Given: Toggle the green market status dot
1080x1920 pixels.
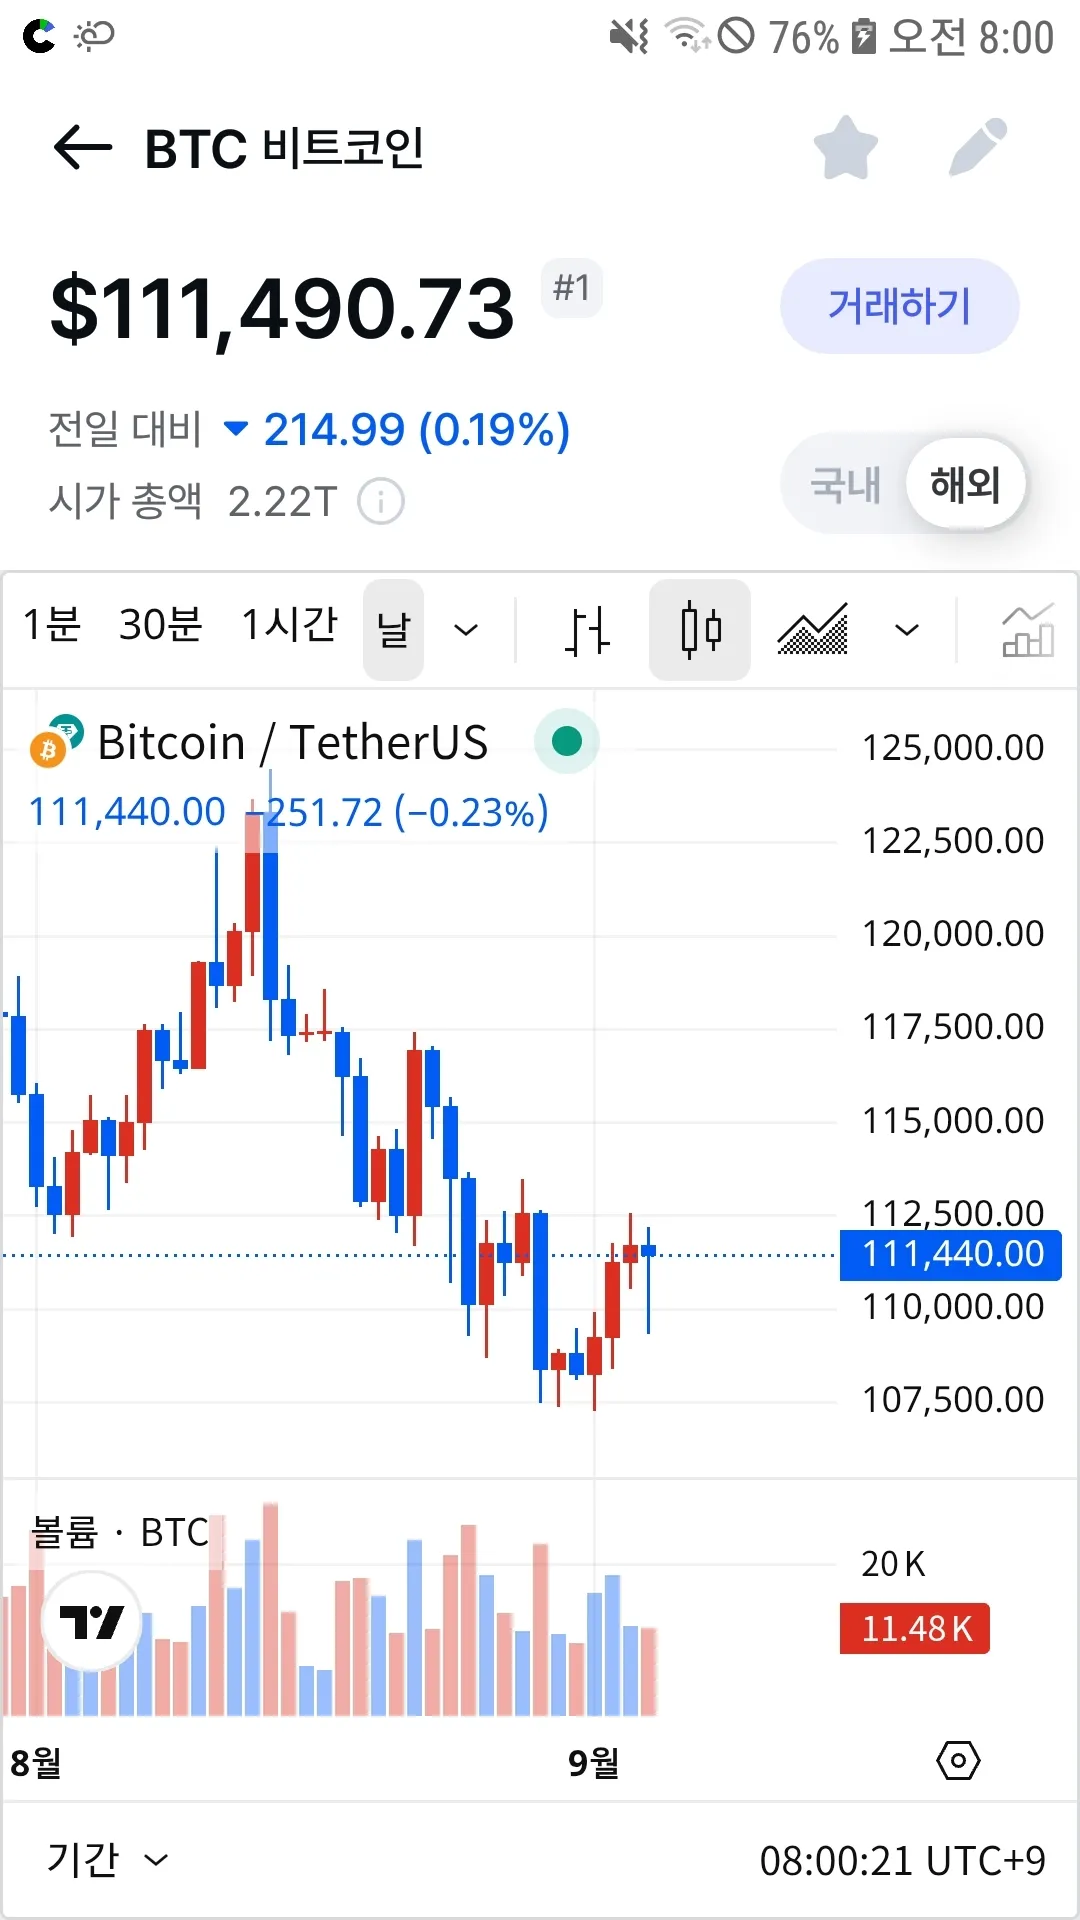Looking at the screenshot, I should (567, 741).
